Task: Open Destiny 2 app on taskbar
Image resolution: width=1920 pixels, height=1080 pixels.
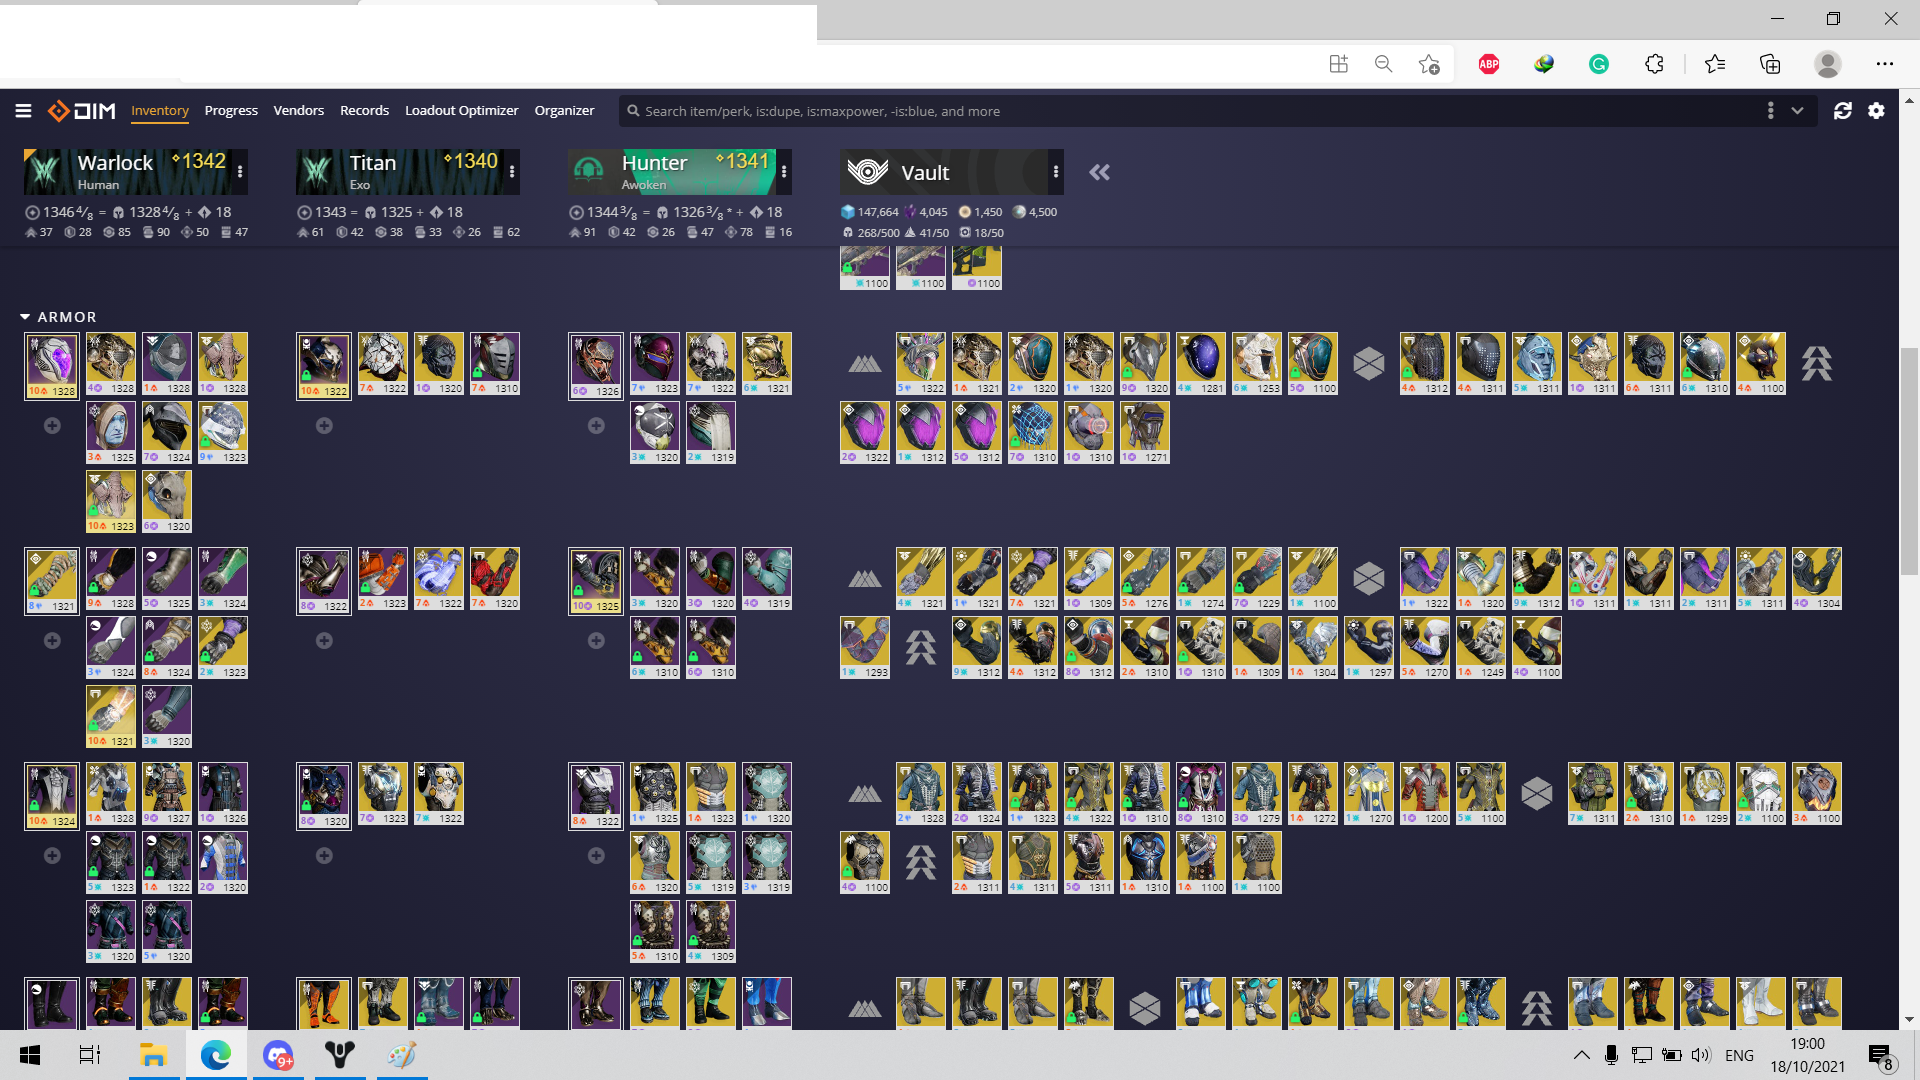Action: tap(340, 1055)
